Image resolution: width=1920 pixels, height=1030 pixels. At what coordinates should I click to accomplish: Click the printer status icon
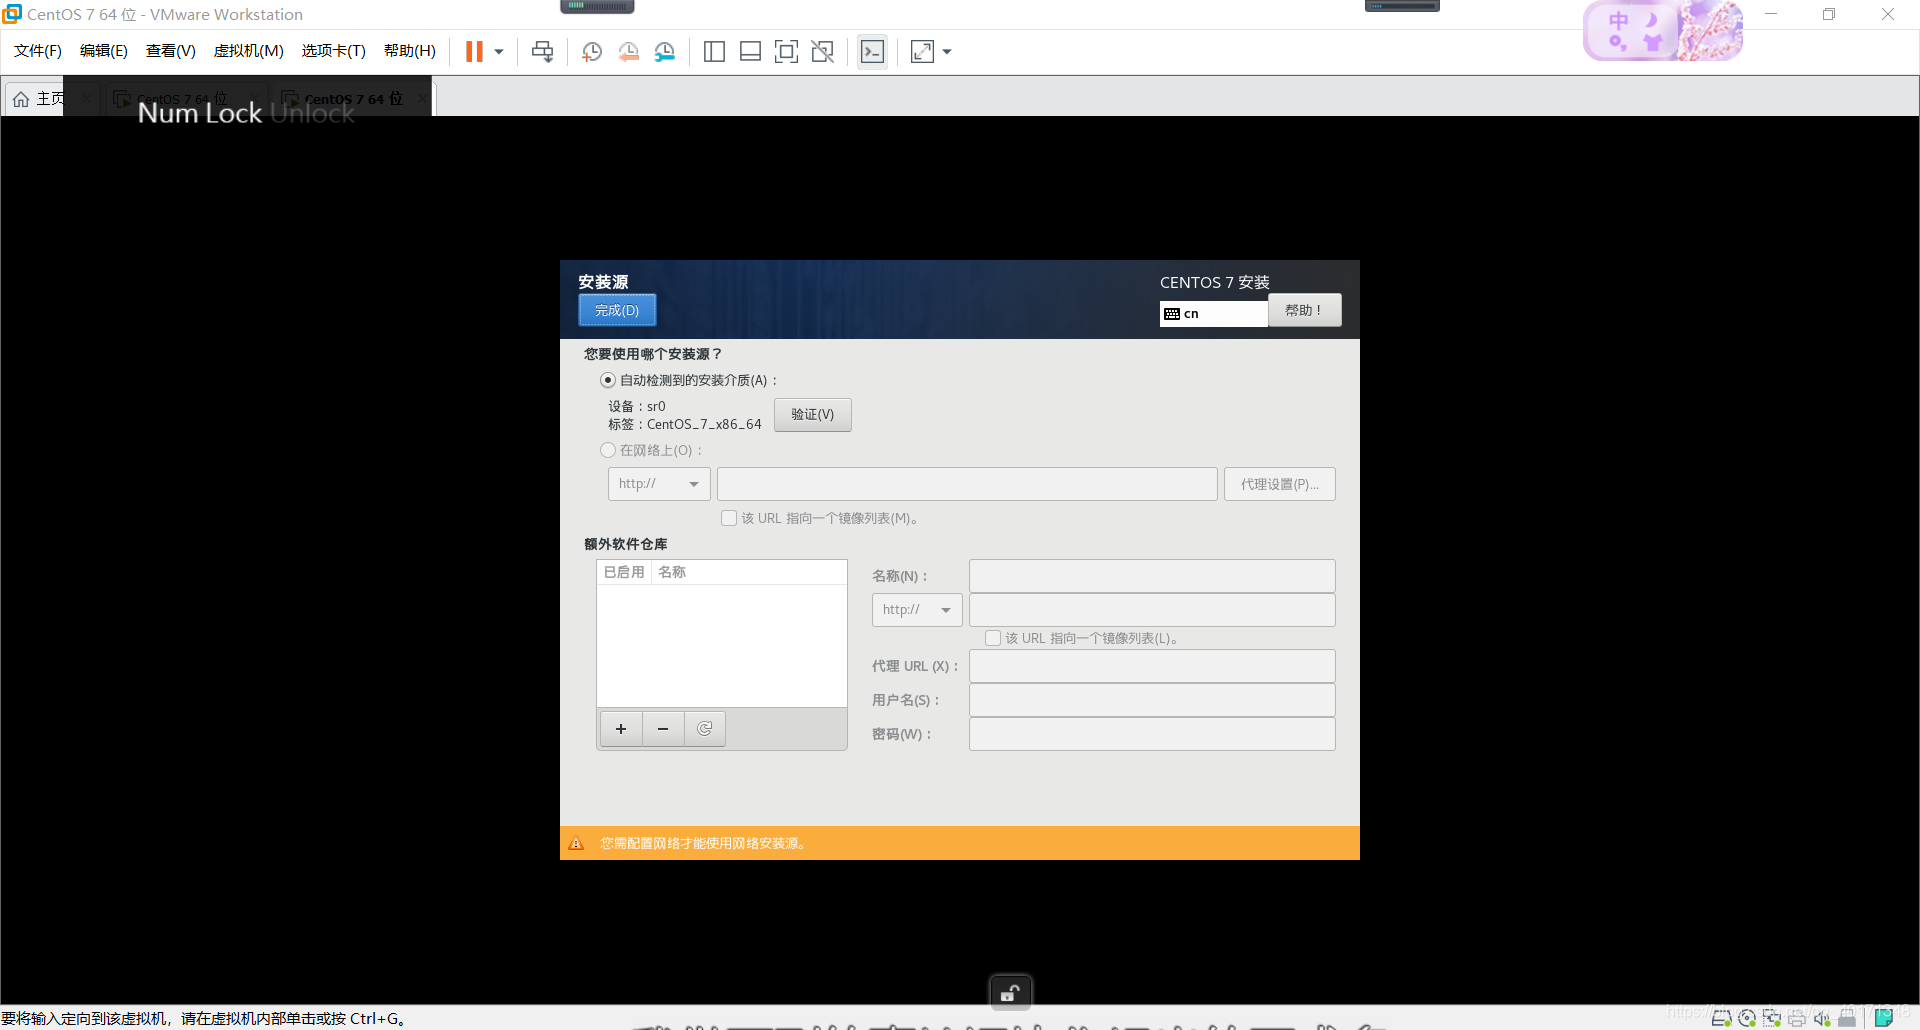[x=1797, y=1018]
